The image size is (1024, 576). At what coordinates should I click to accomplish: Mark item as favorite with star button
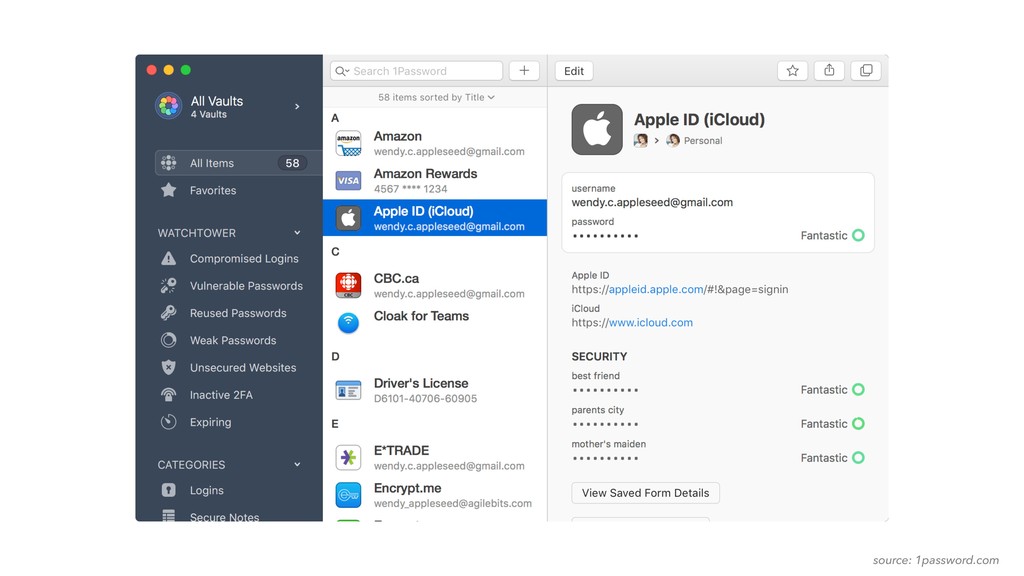point(792,71)
